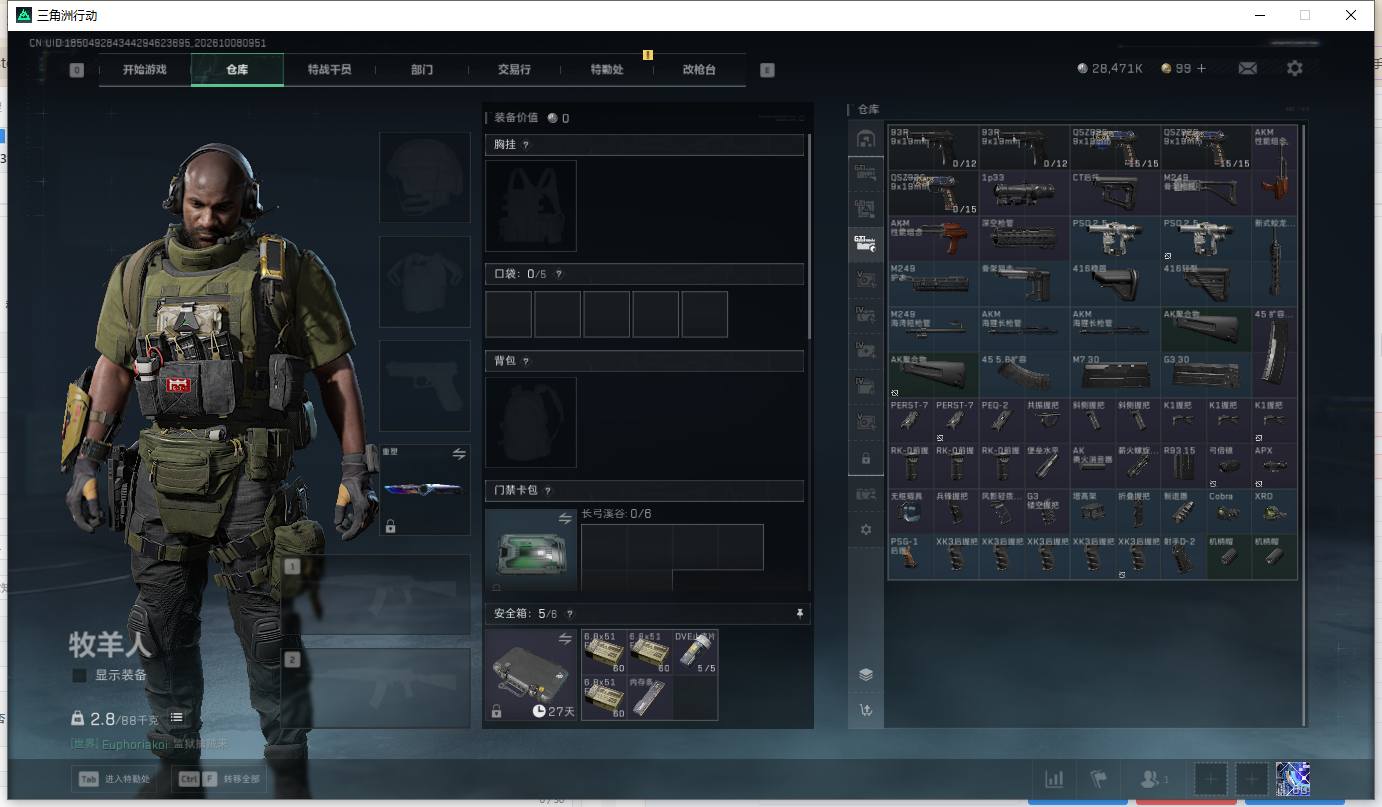Open the statistics bar chart icon

coord(1054,779)
